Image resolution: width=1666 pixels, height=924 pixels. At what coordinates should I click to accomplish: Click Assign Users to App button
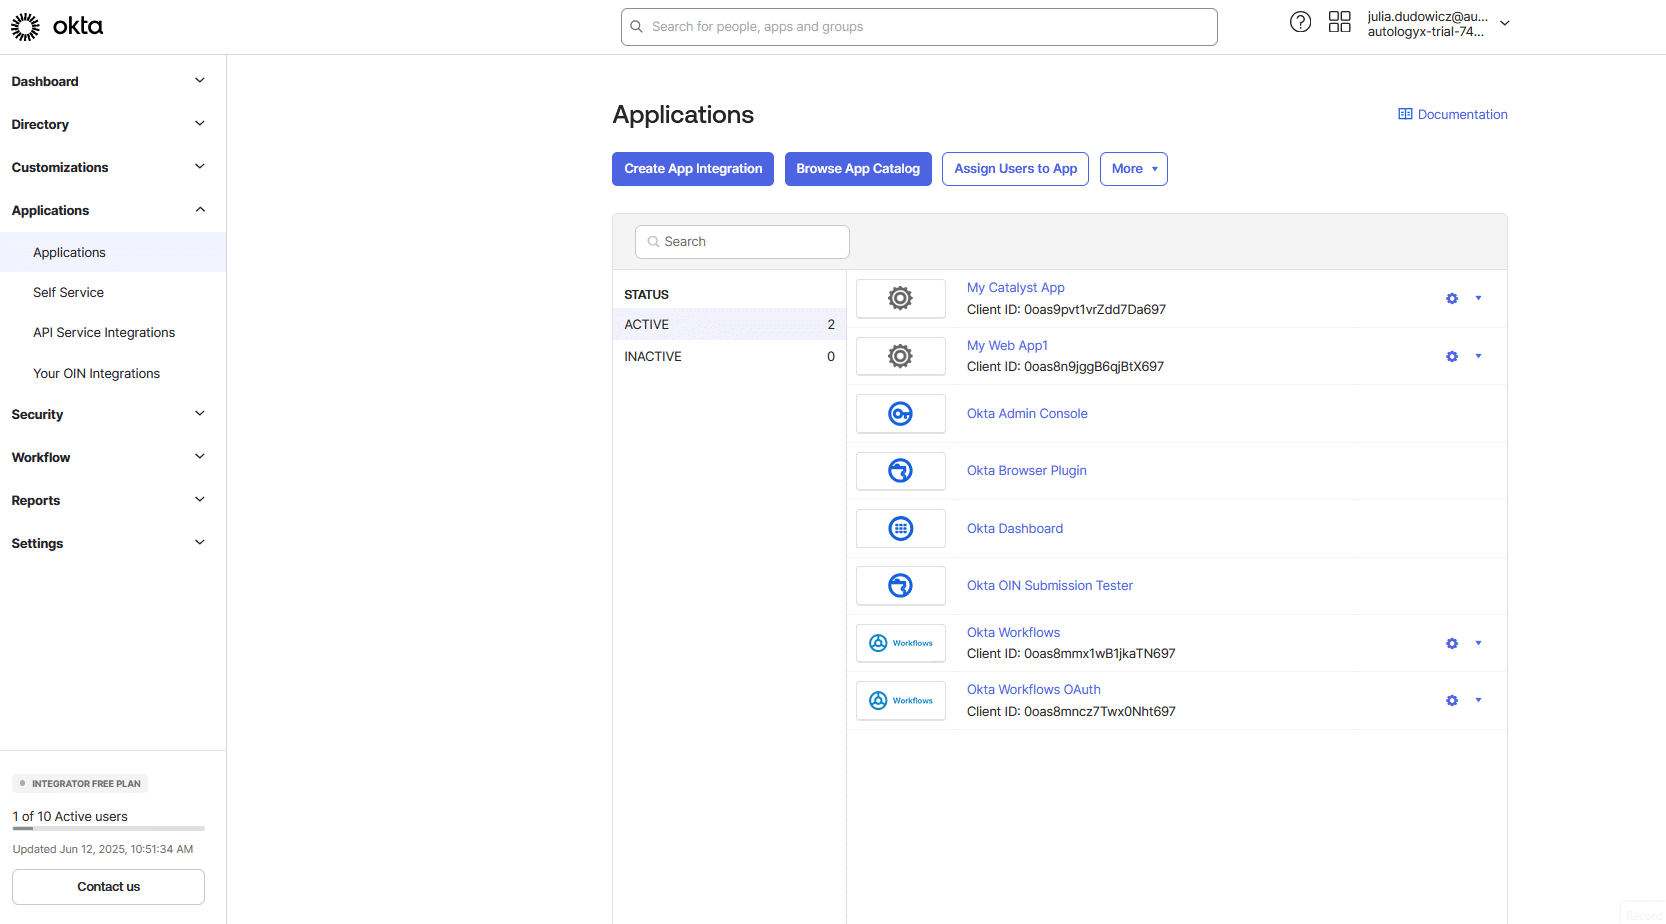click(1015, 169)
